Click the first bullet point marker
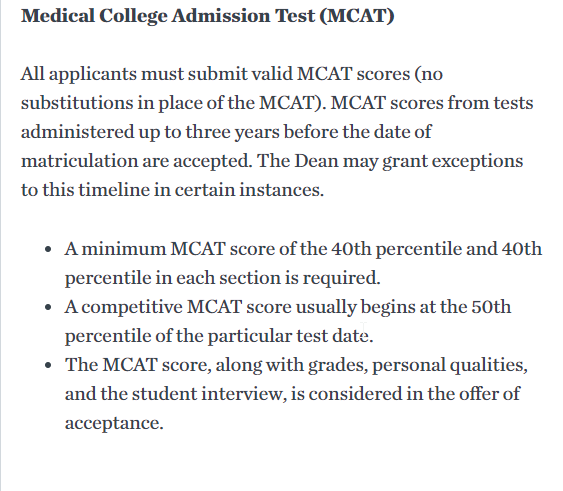 [48, 249]
